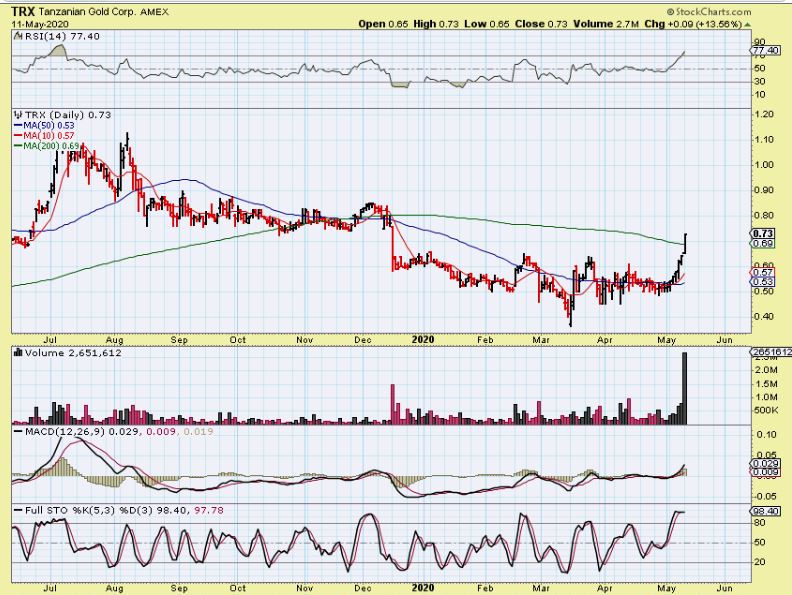Viewport: 792px width, 595px height.
Task: Click the volume bars icon beside Volume label
Action: [19, 353]
